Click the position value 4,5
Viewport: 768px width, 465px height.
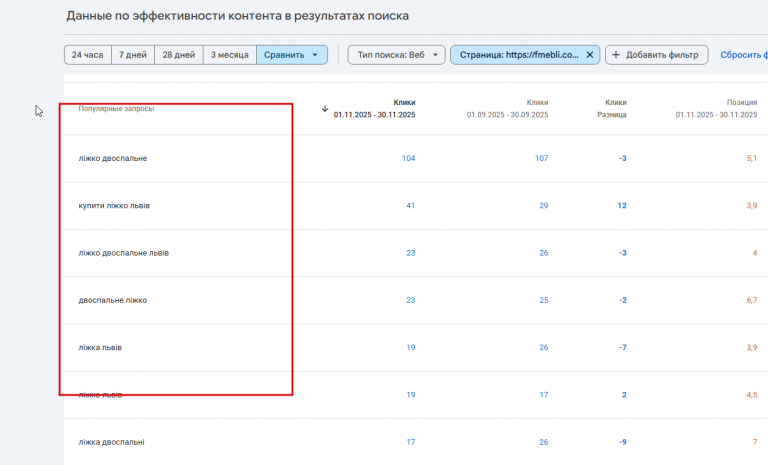(x=752, y=394)
